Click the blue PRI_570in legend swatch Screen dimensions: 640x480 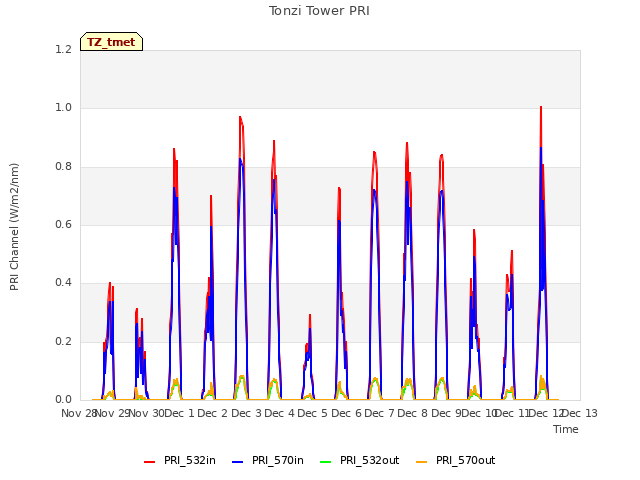coord(238,462)
